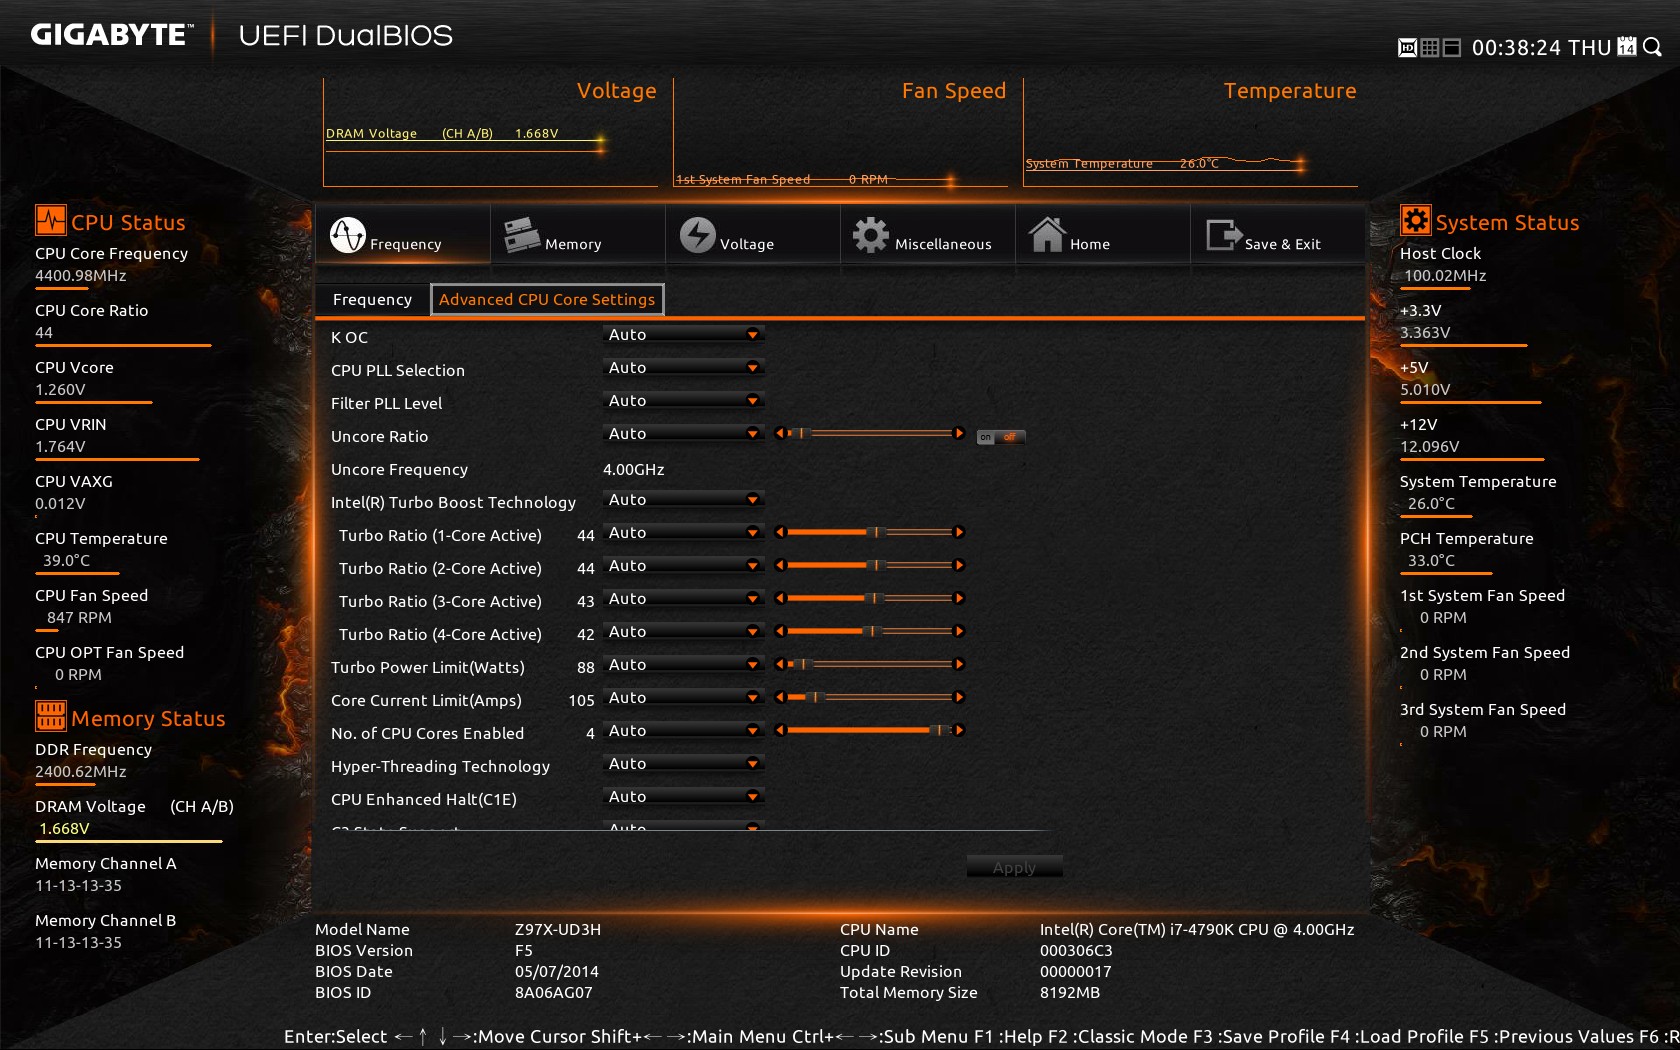Click the 00:38:24 THU clock
Image resolution: width=1680 pixels, height=1050 pixels.
point(1541,47)
